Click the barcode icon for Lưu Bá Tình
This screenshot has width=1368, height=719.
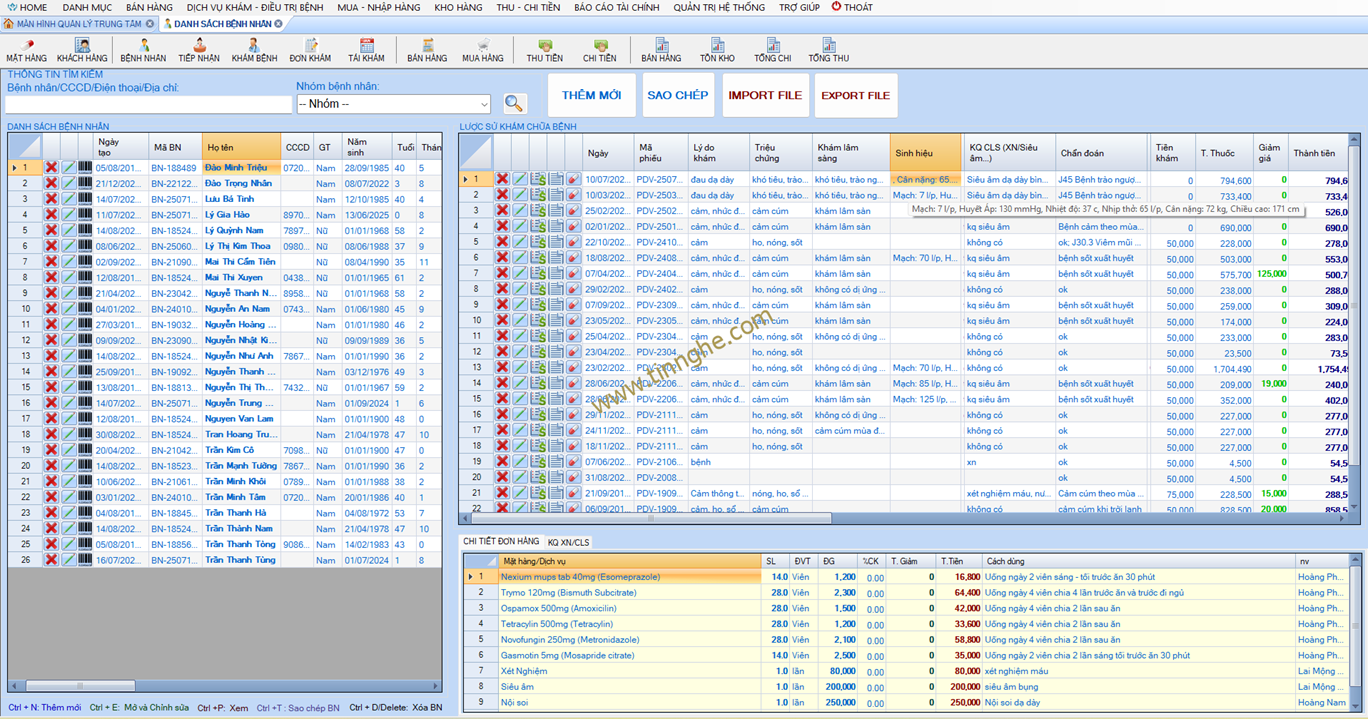click(84, 199)
